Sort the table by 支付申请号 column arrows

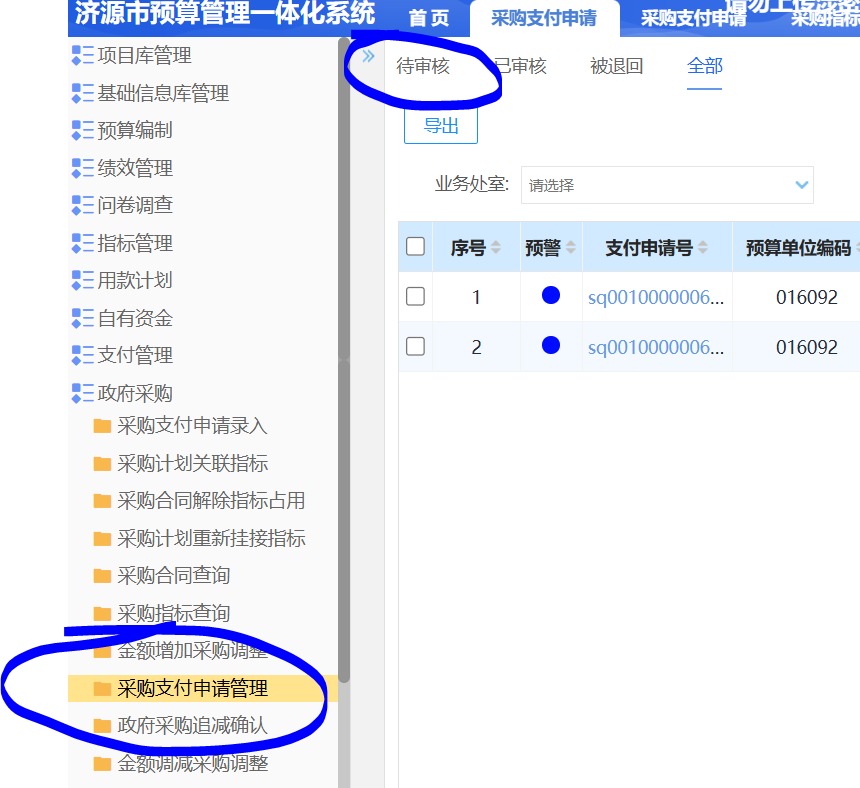click(703, 248)
